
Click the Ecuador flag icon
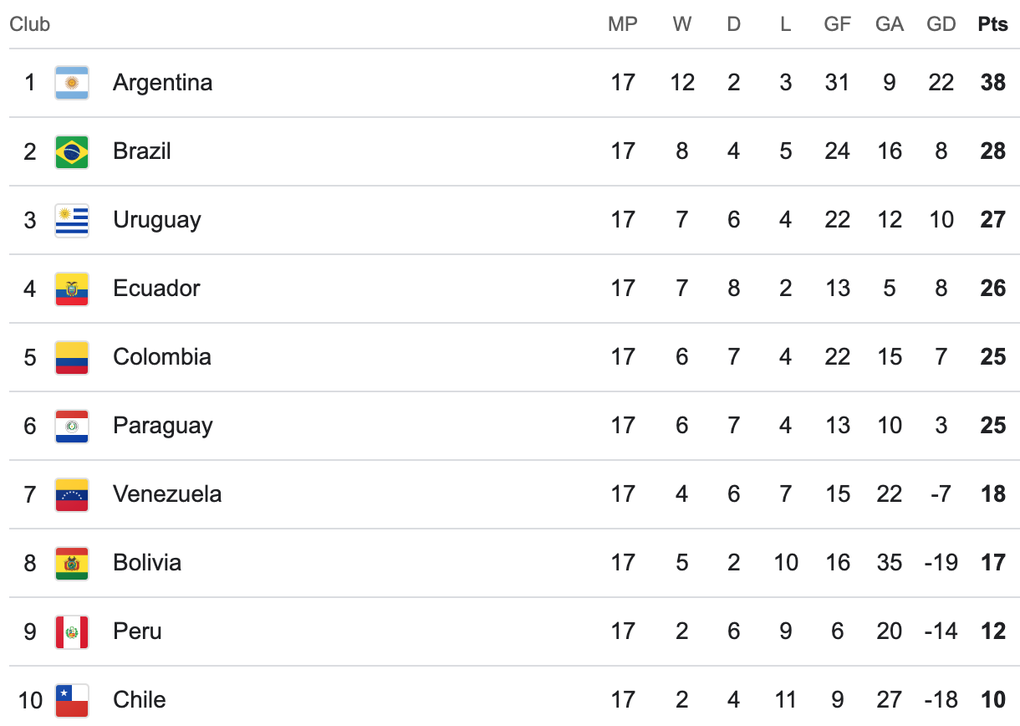click(x=72, y=289)
